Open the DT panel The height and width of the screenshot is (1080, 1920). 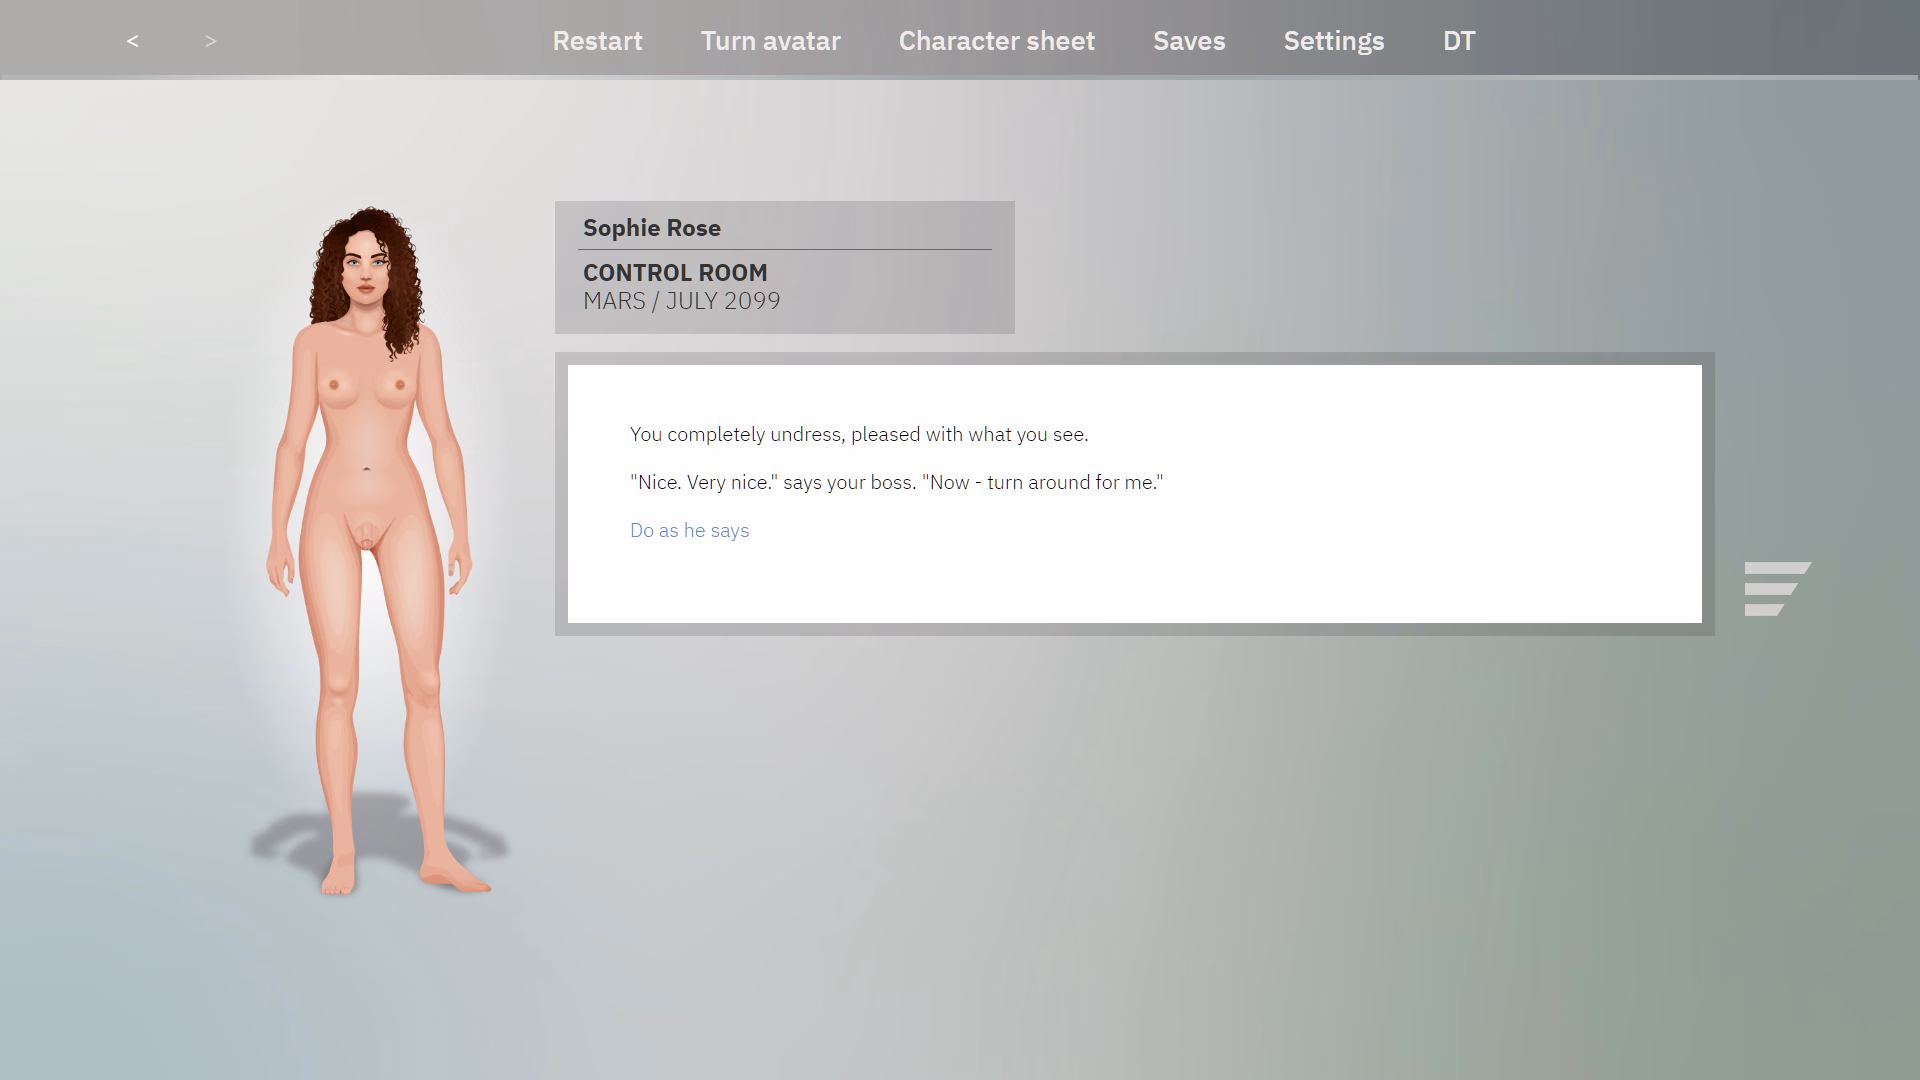click(x=1458, y=41)
